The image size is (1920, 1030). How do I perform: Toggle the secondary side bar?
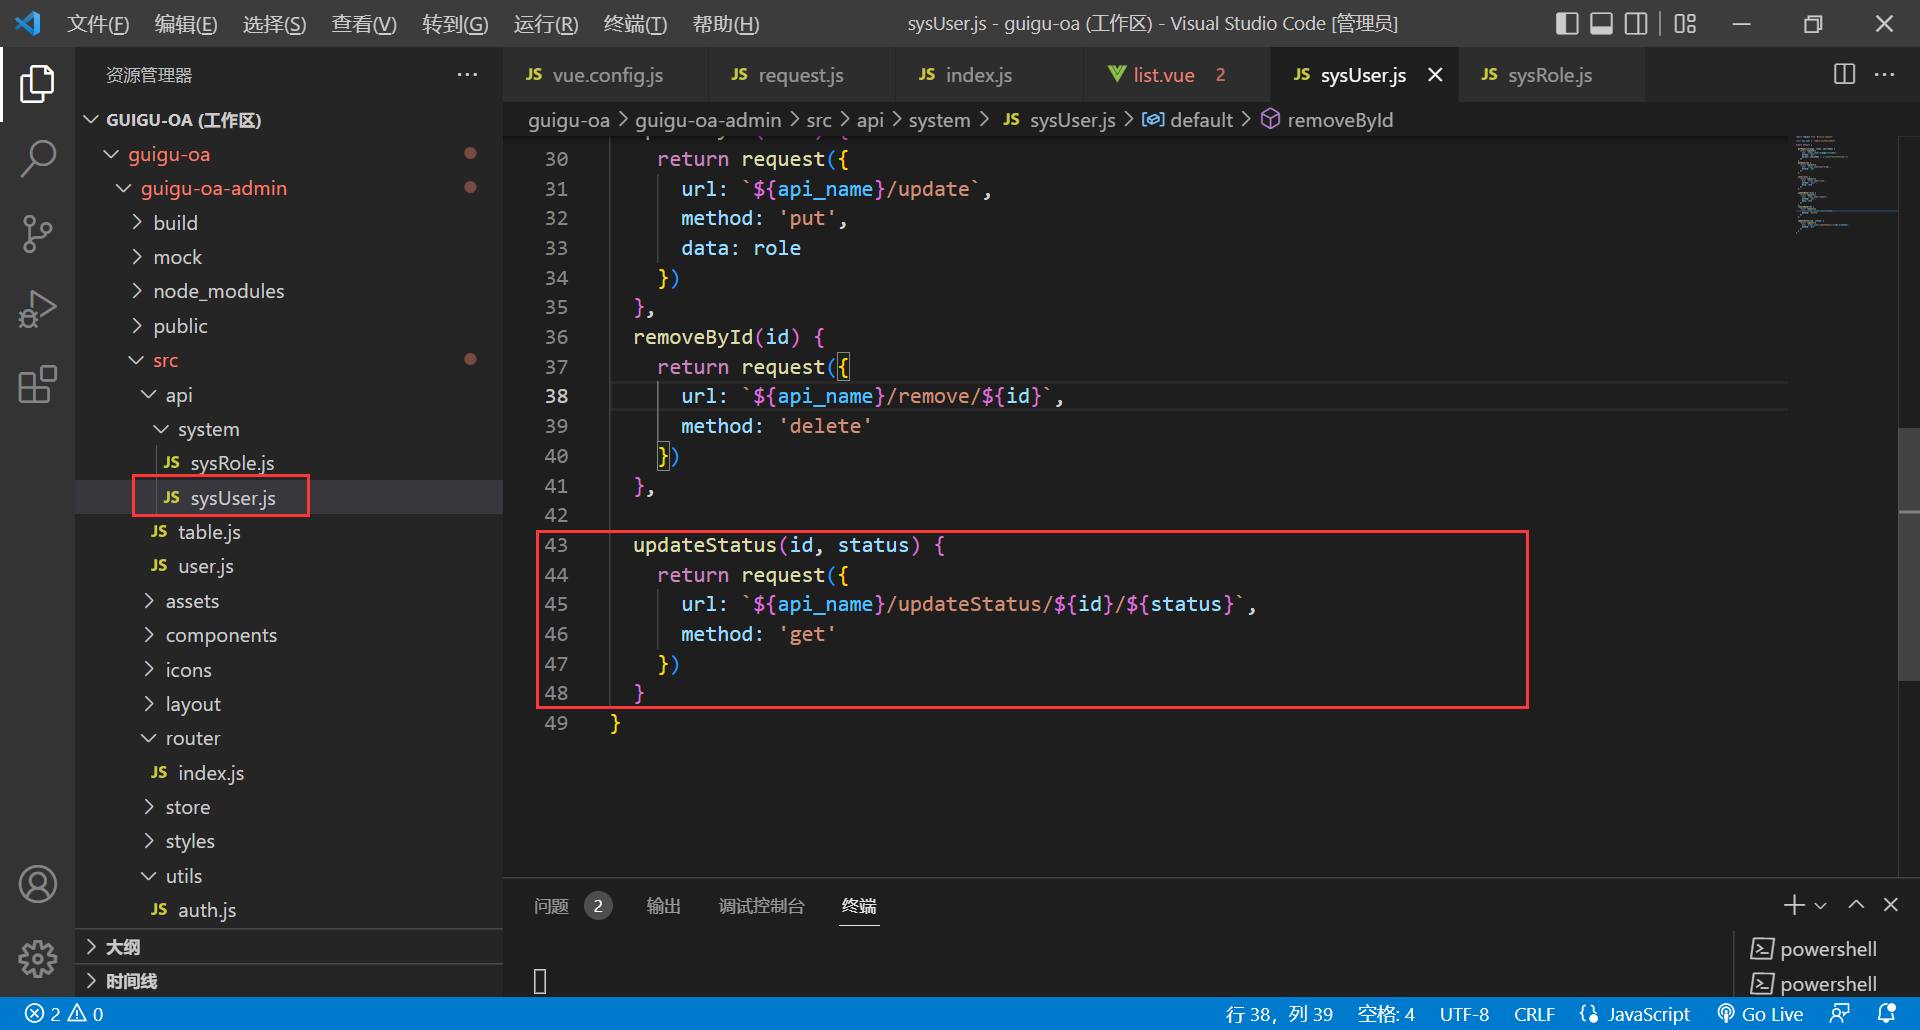(x=1636, y=24)
